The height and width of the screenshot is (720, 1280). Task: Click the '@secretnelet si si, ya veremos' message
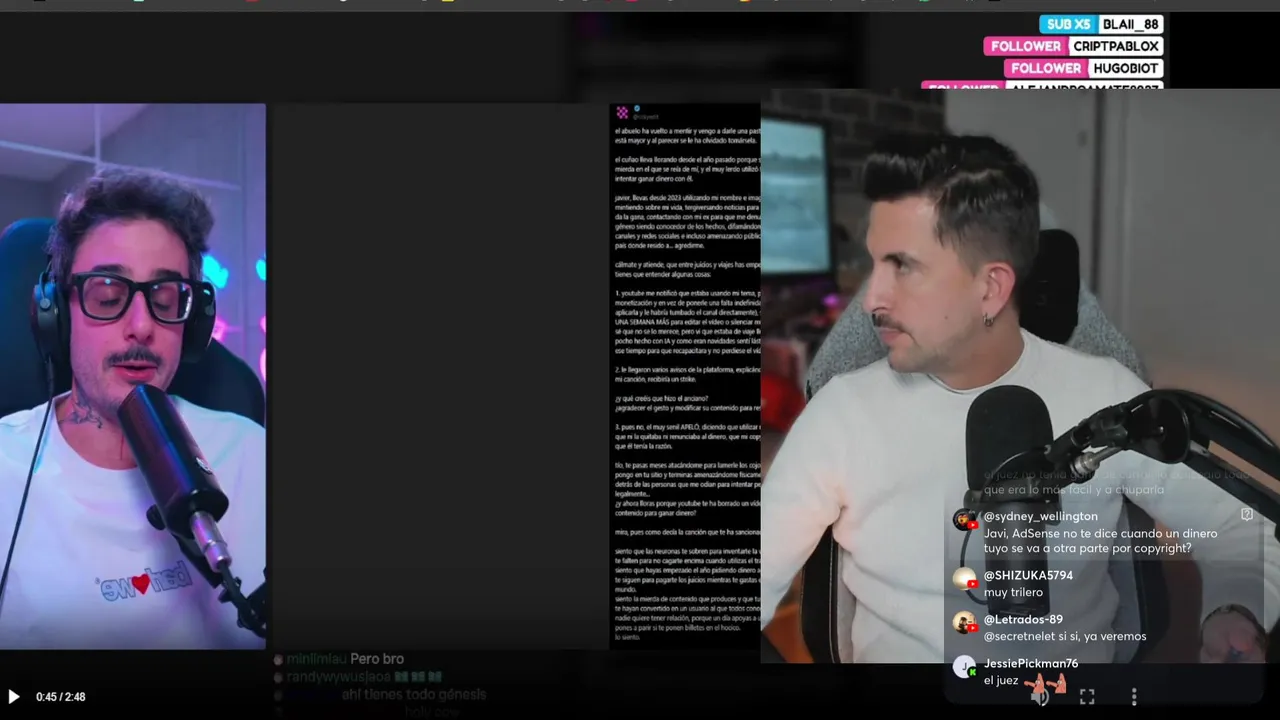1065,636
